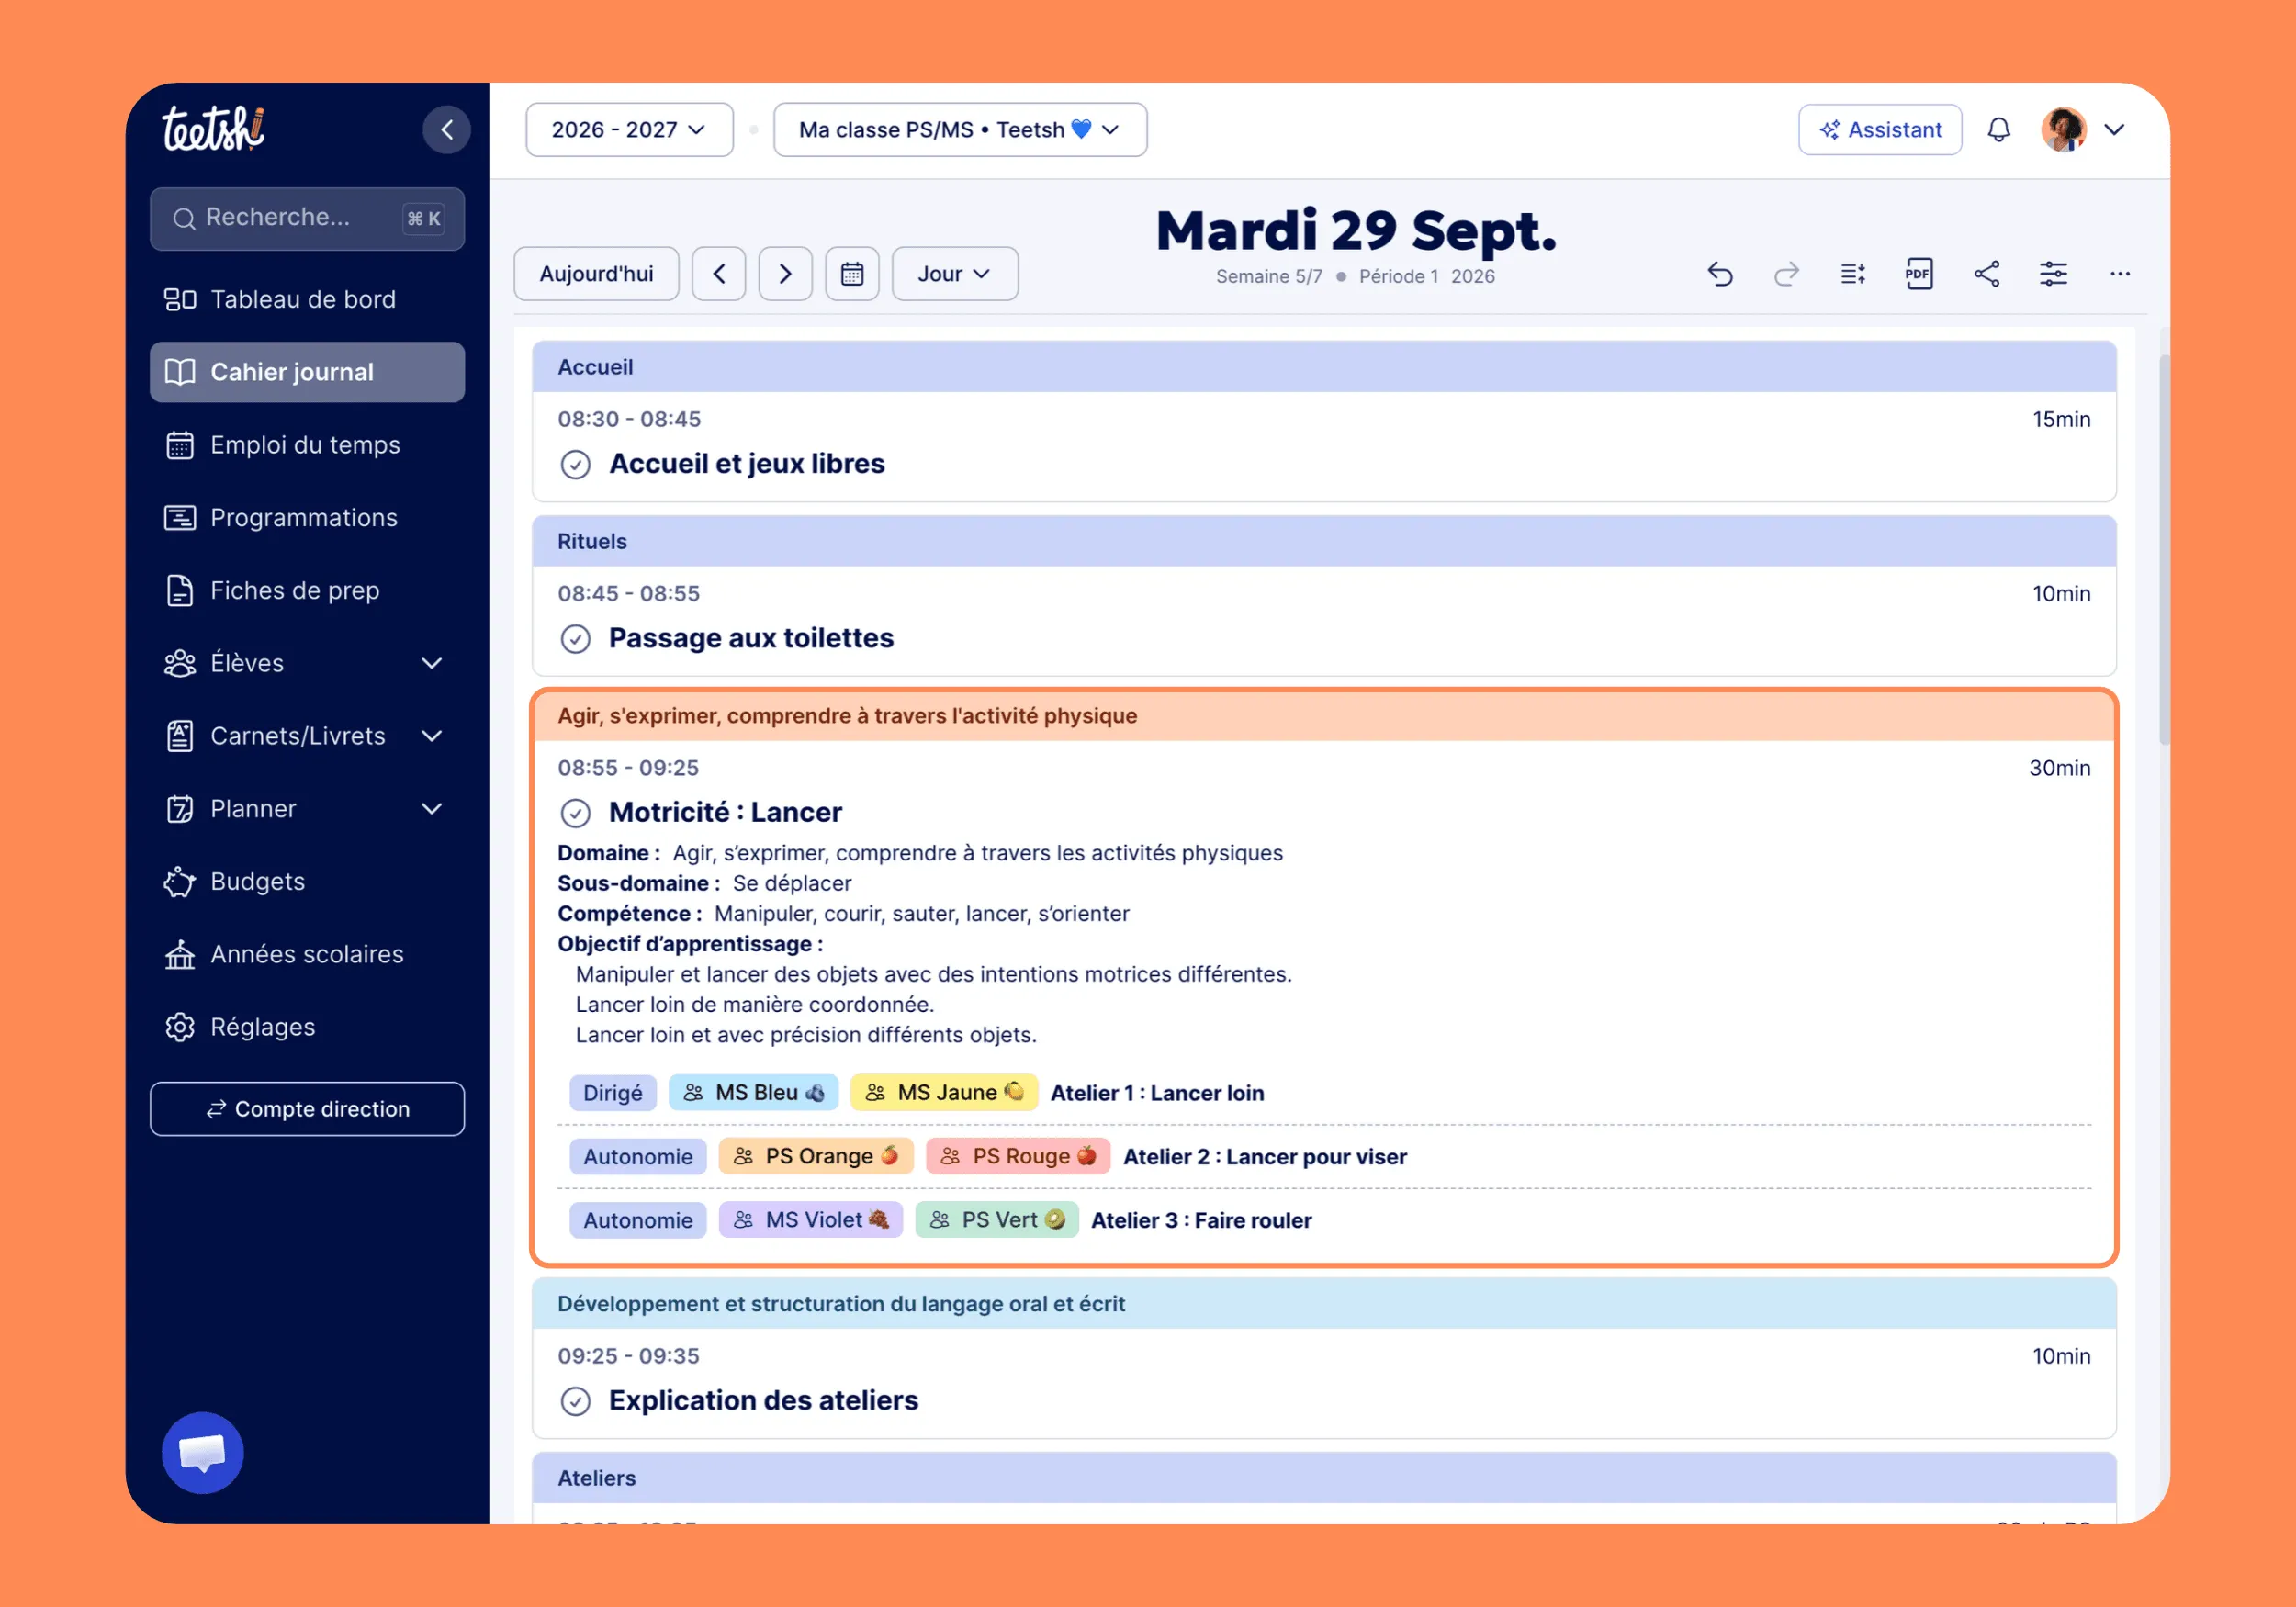Click the Recherche search field
This screenshot has height=1607, width=2296.
pos(307,218)
